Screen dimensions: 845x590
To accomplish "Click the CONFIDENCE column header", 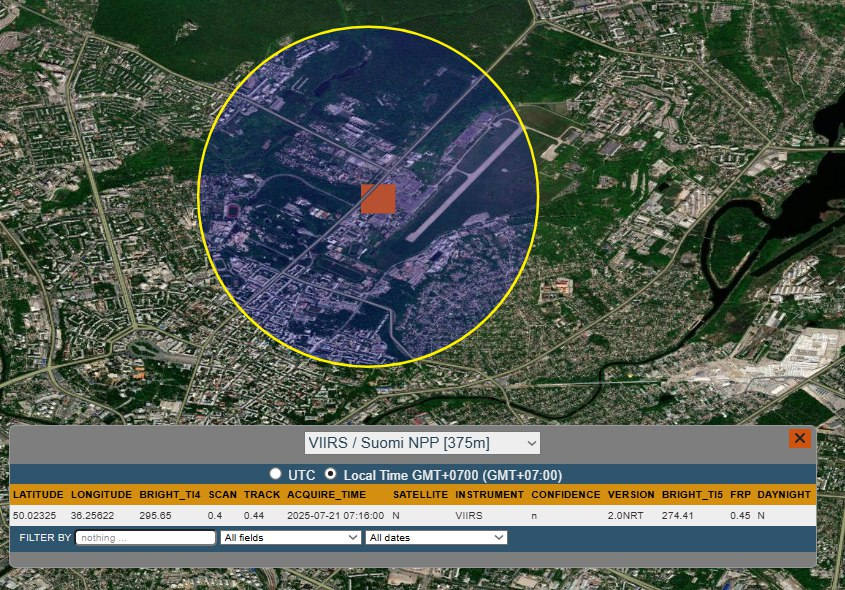I will click(566, 495).
